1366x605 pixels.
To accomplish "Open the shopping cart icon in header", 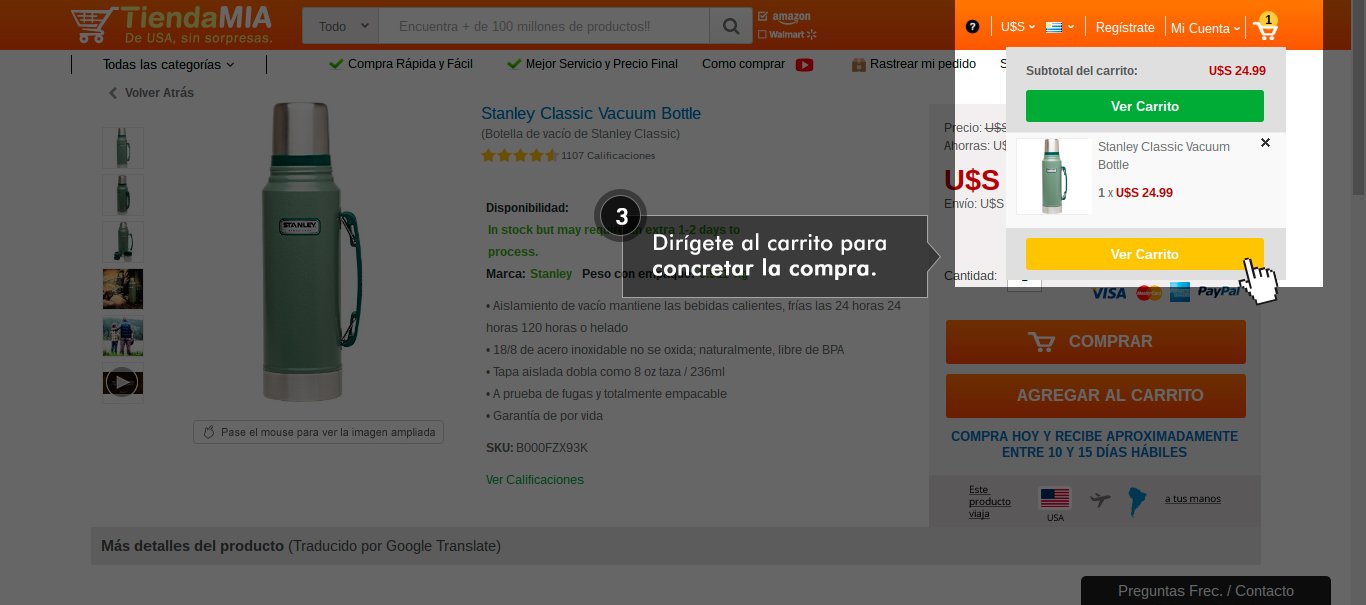I will tap(1266, 27).
